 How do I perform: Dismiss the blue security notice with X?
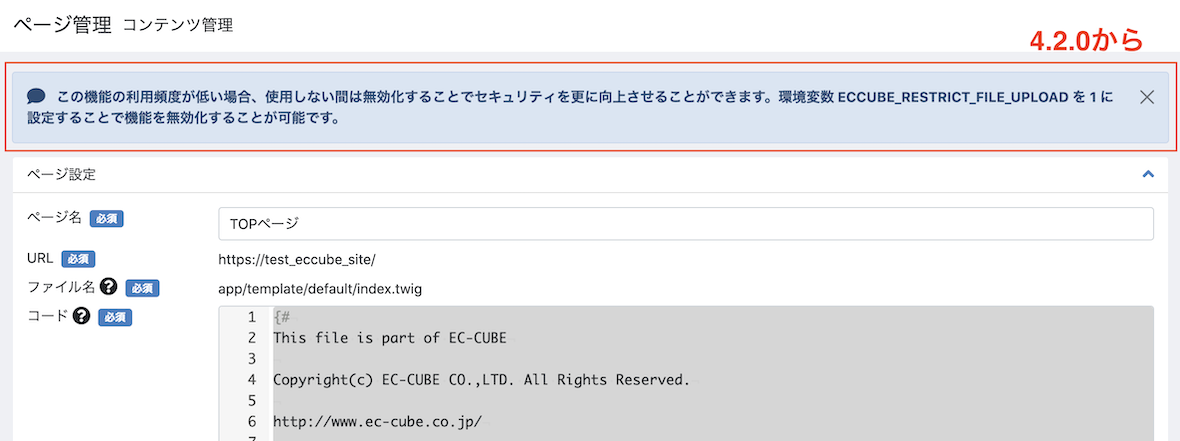click(x=1147, y=97)
